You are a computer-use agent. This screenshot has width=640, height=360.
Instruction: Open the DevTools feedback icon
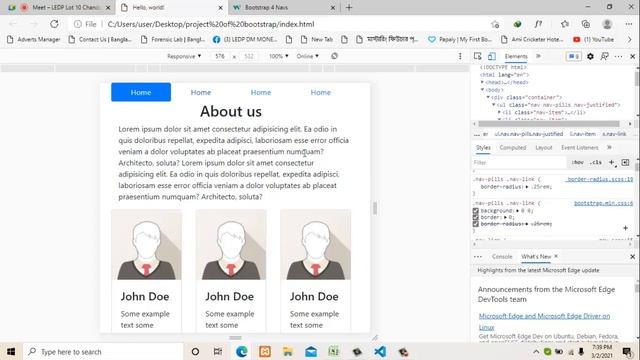point(604,56)
